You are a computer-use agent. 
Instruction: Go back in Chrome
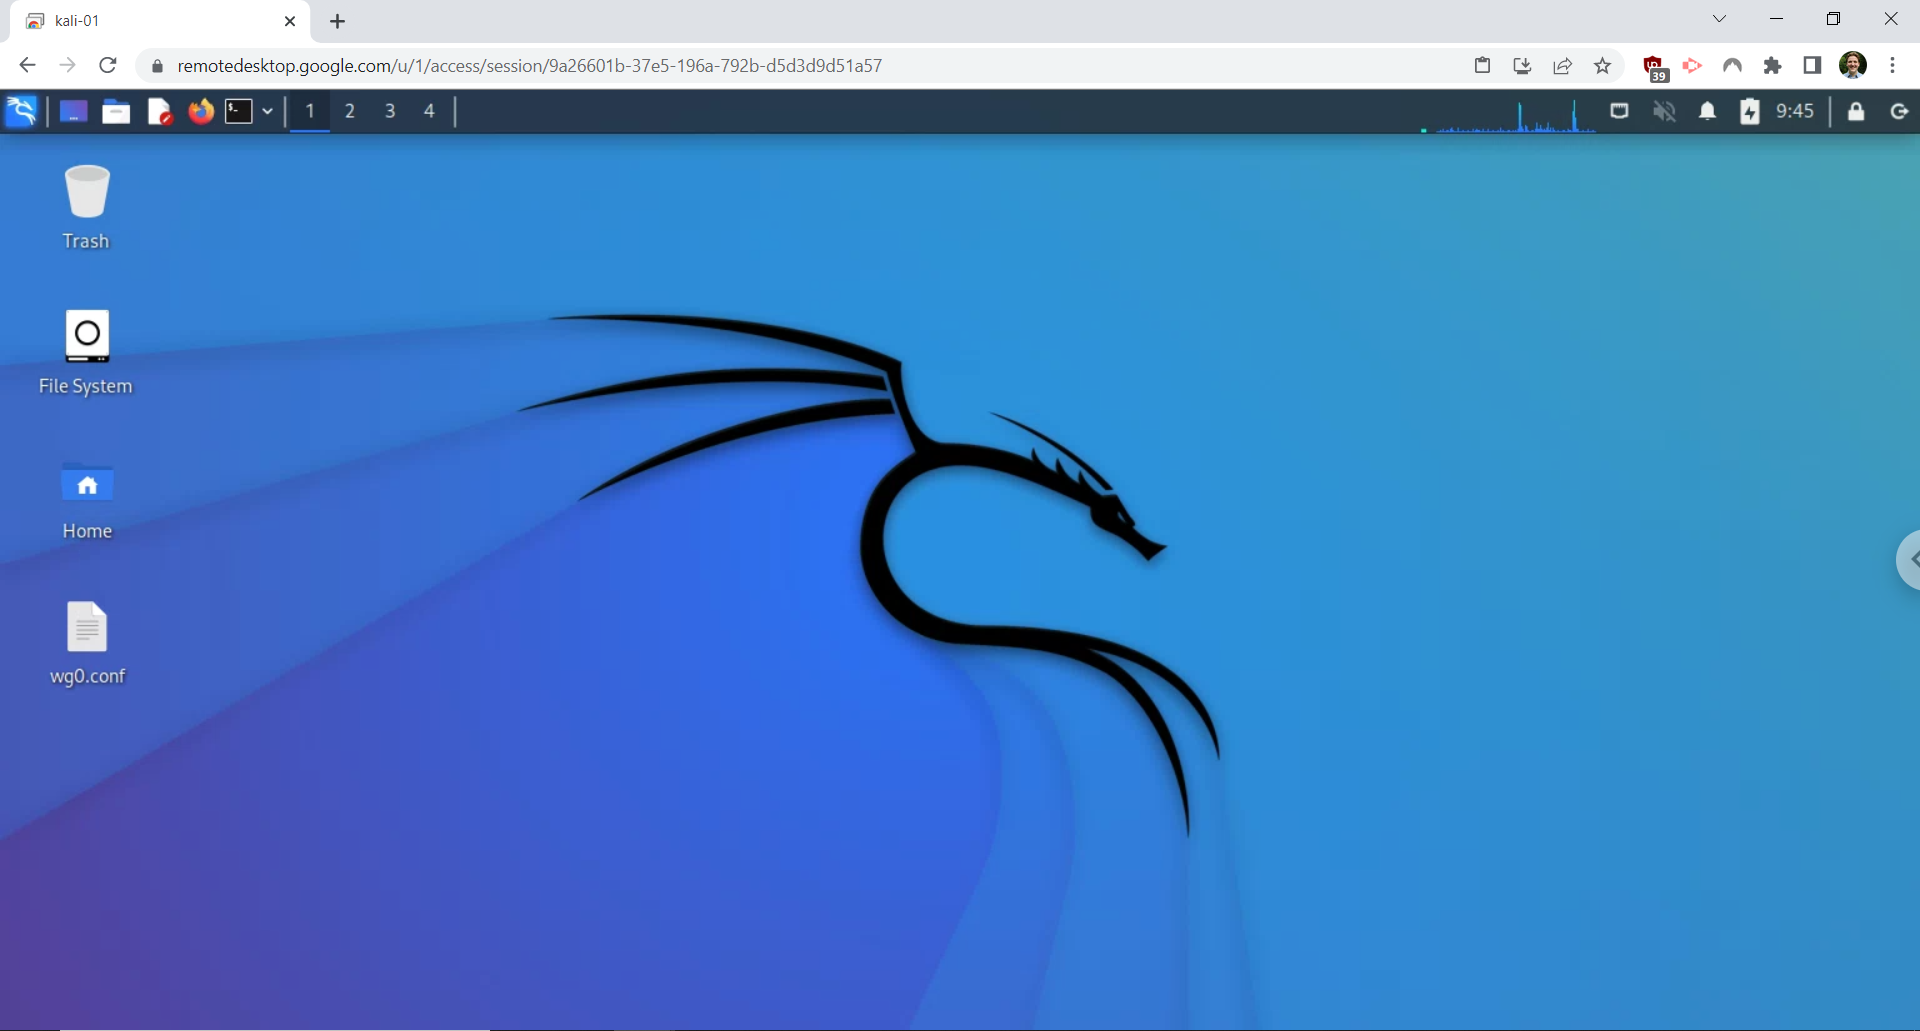click(x=27, y=65)
